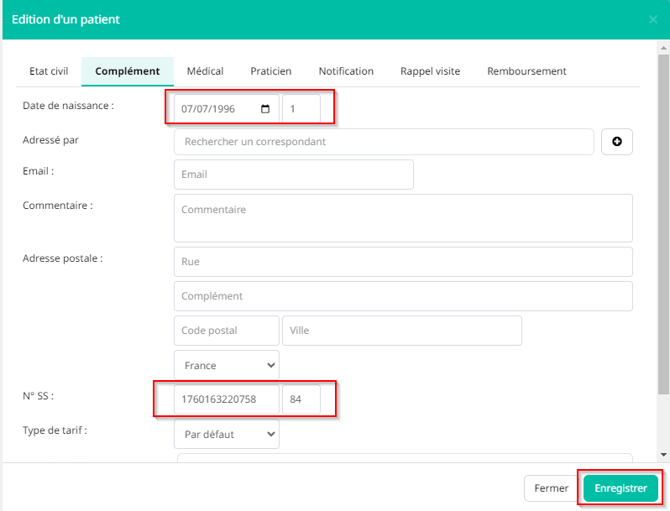The width and height of the screenshot is (670, 511).
Task: Open the Médical tab
Action: (x=205, y=71)
